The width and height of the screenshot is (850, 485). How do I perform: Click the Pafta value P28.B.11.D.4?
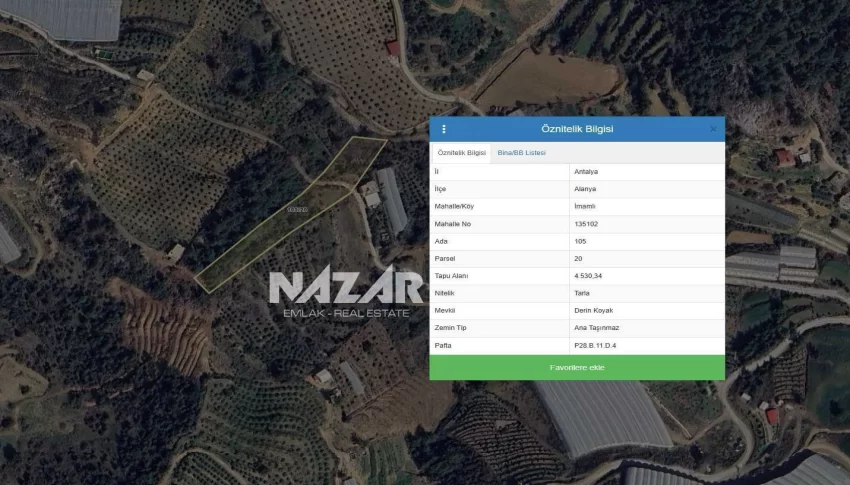coord(595,345)
